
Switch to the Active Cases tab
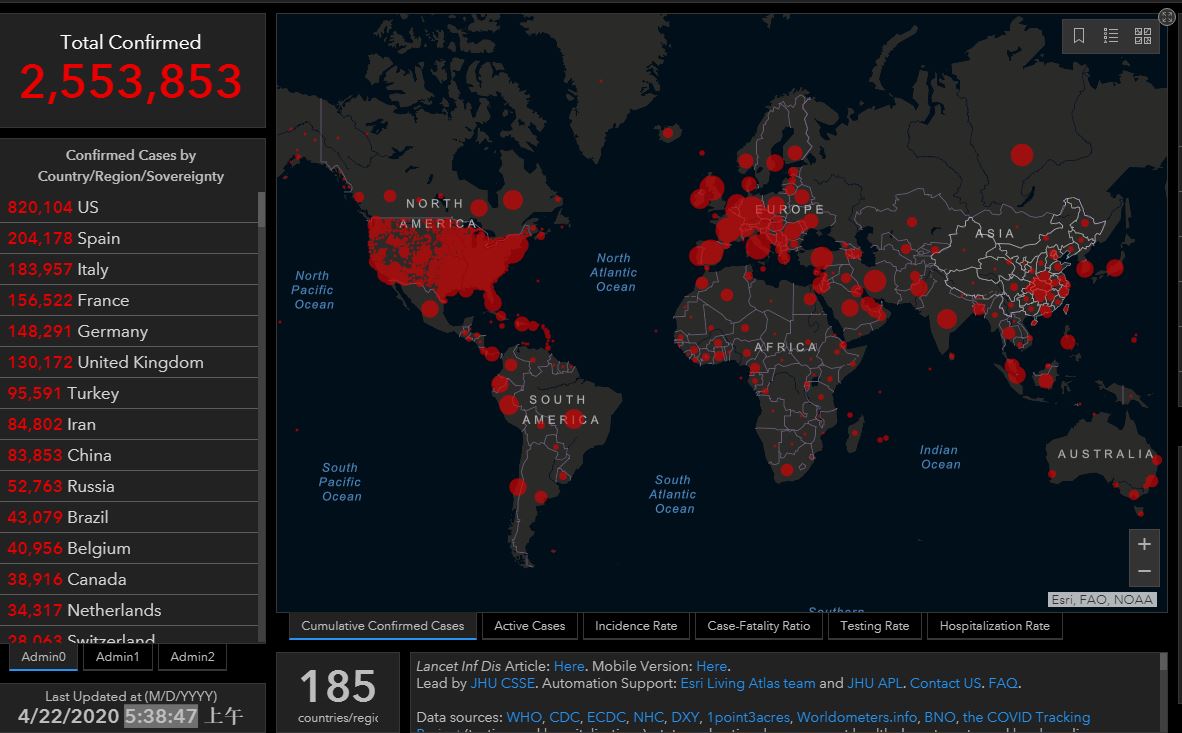coord(529,626)
